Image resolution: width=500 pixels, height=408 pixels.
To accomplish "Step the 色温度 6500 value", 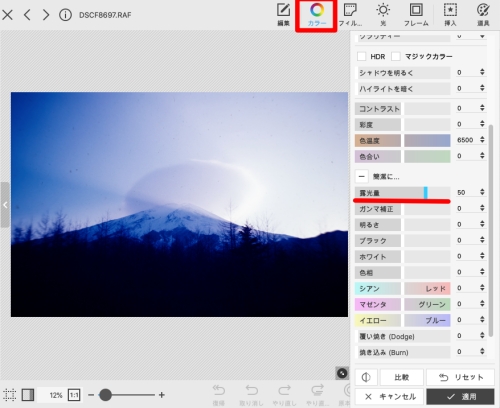I will [482, 140].
